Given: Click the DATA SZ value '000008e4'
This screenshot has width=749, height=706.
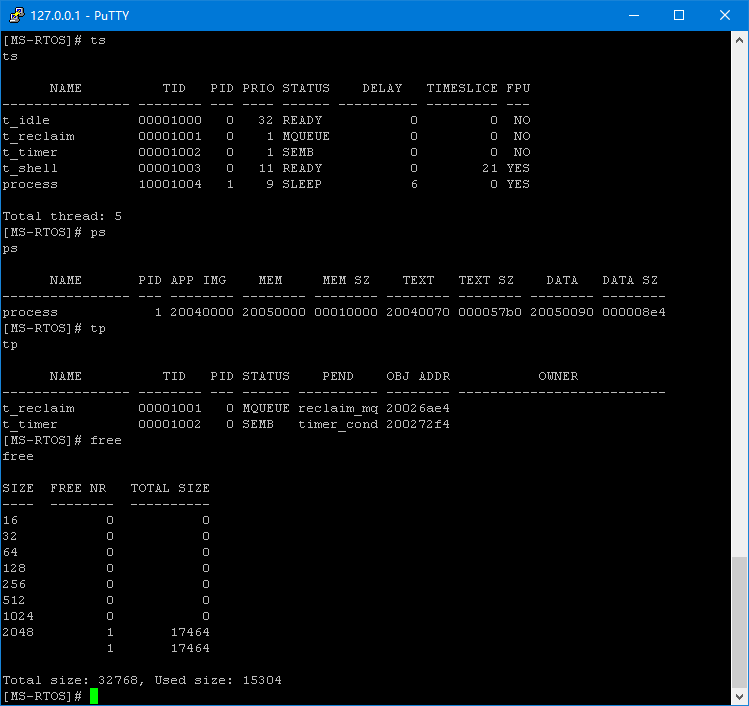Looking at the screenshot, I should (x=634, y=312).
